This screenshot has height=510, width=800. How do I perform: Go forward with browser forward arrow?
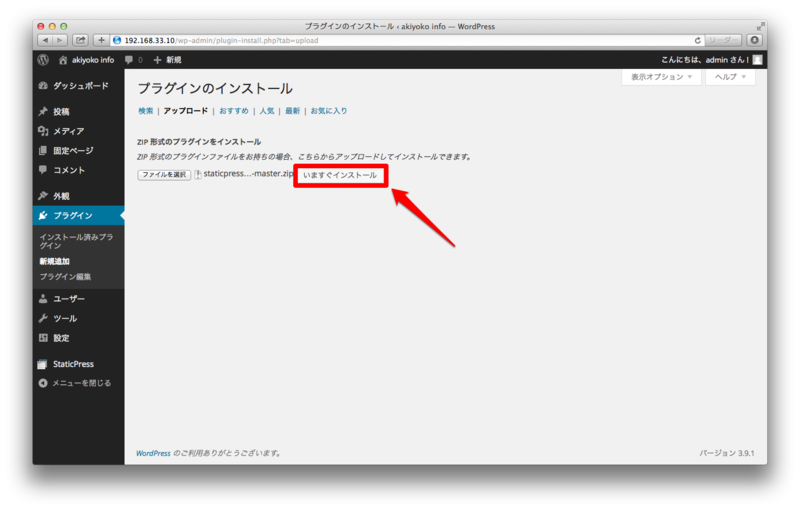60,40
